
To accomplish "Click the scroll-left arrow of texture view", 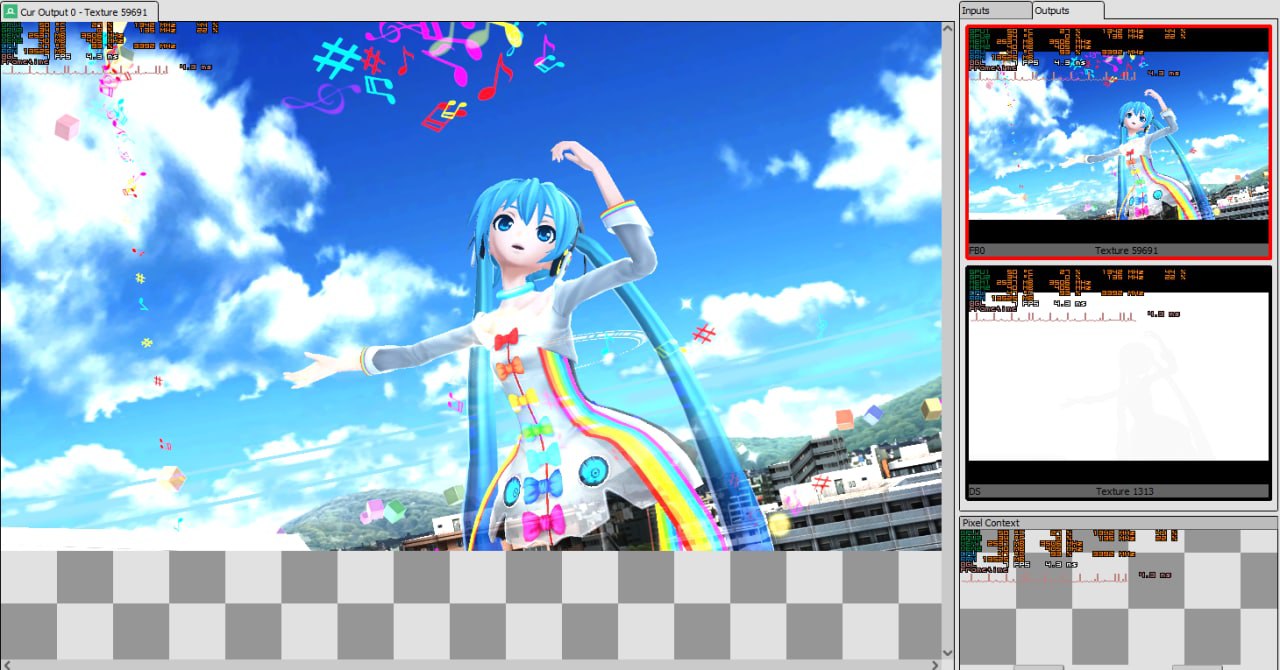I will pos(6,665).
